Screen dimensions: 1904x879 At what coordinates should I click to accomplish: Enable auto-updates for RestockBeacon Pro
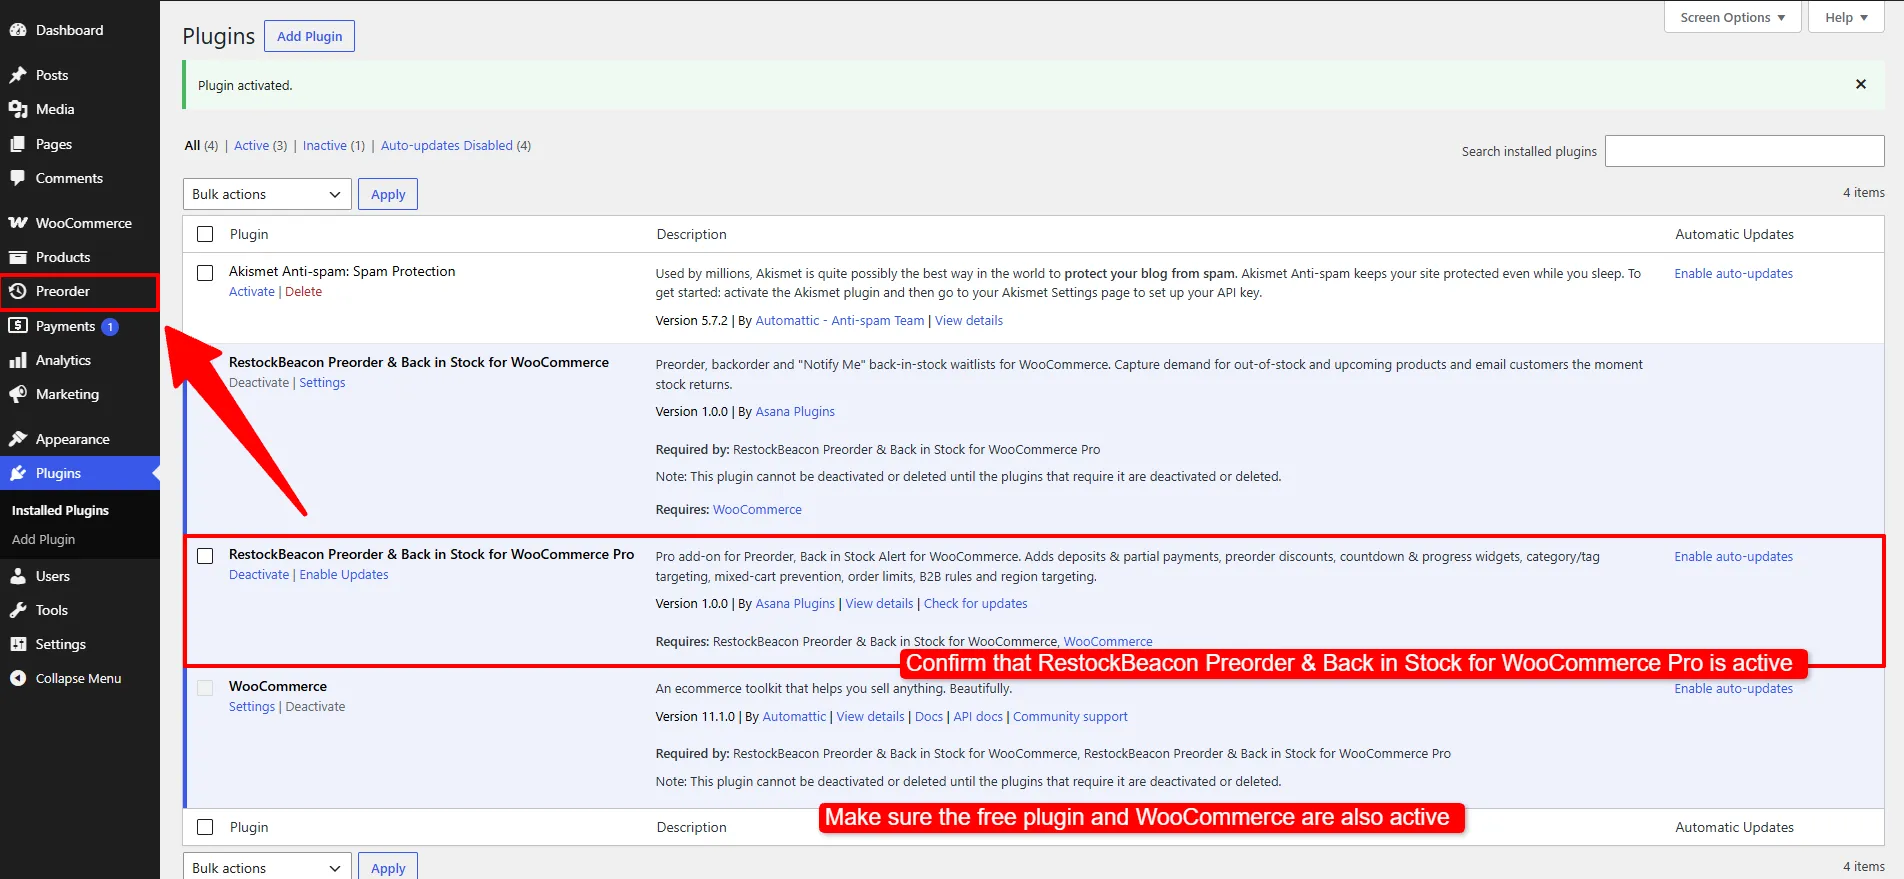pos(1733,557)
